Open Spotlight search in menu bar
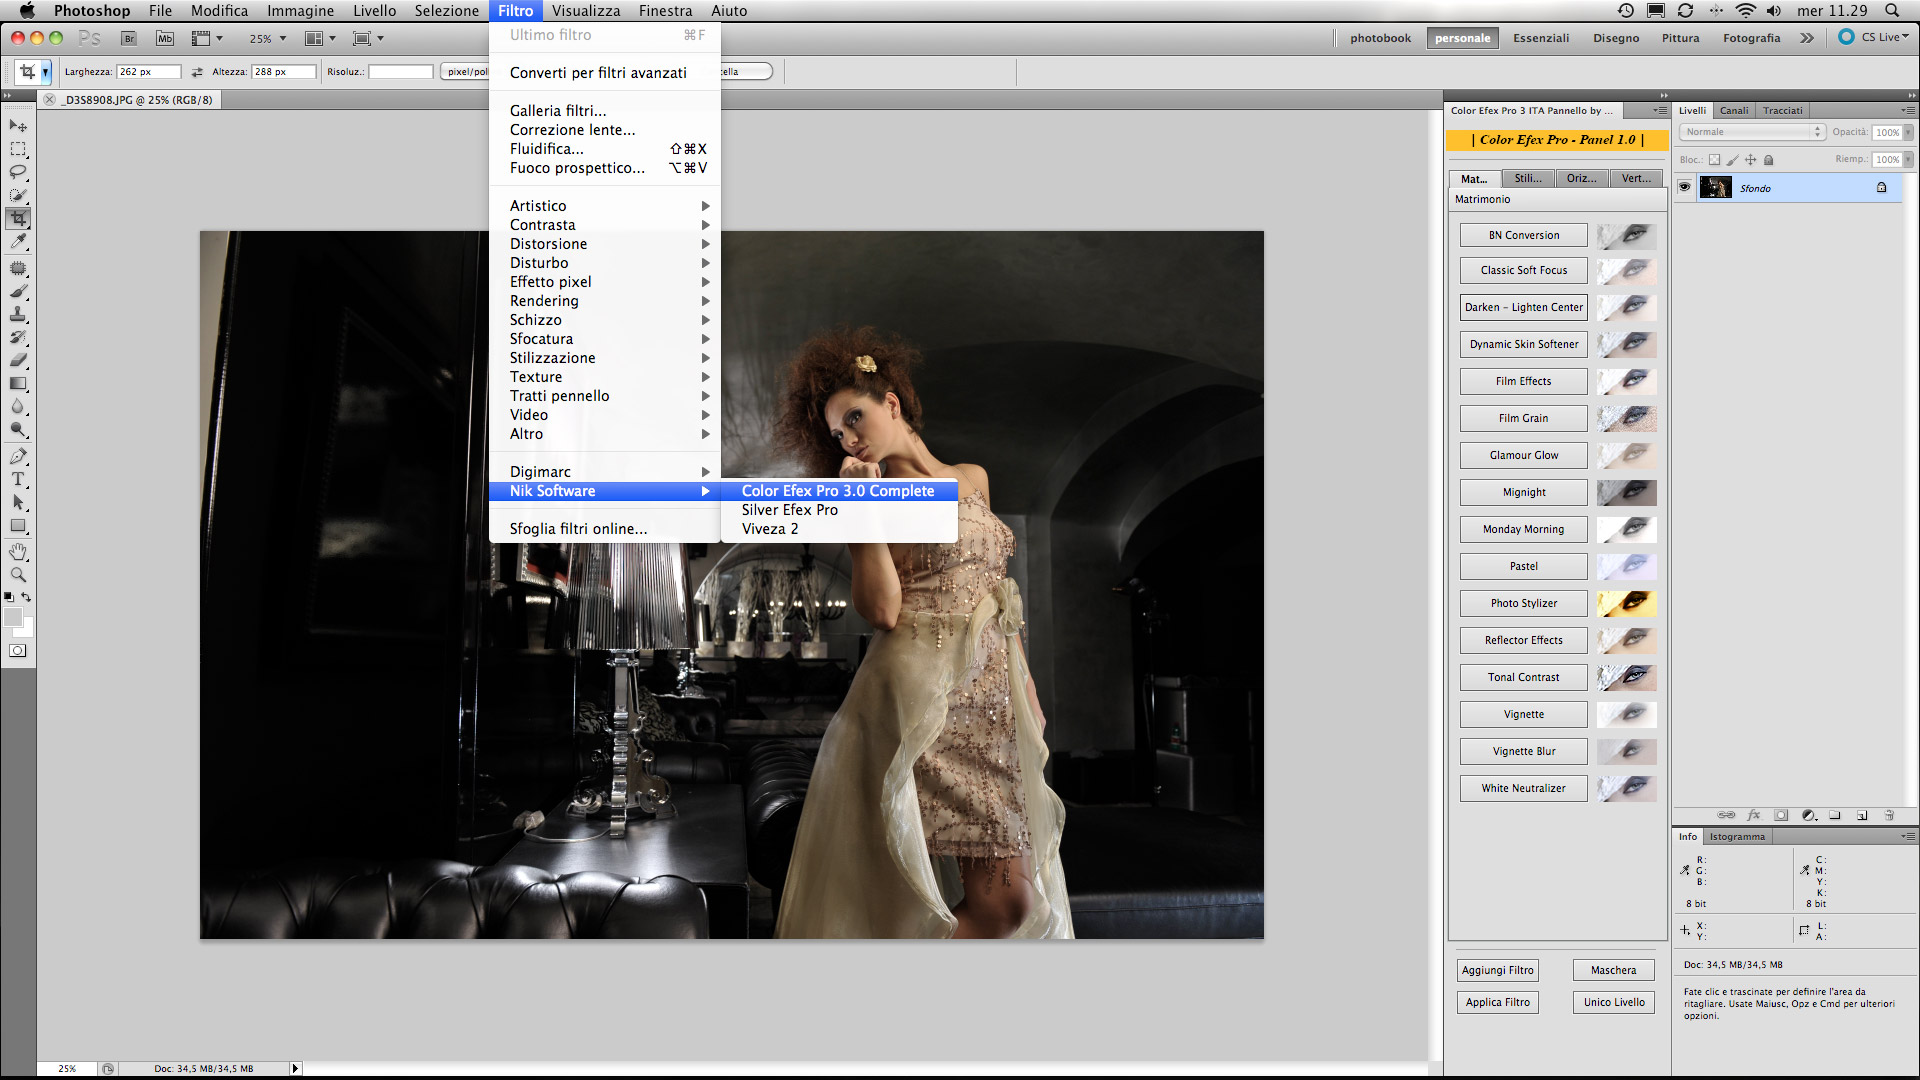Screen dimensions: 1920x1080 (1892, 10)
